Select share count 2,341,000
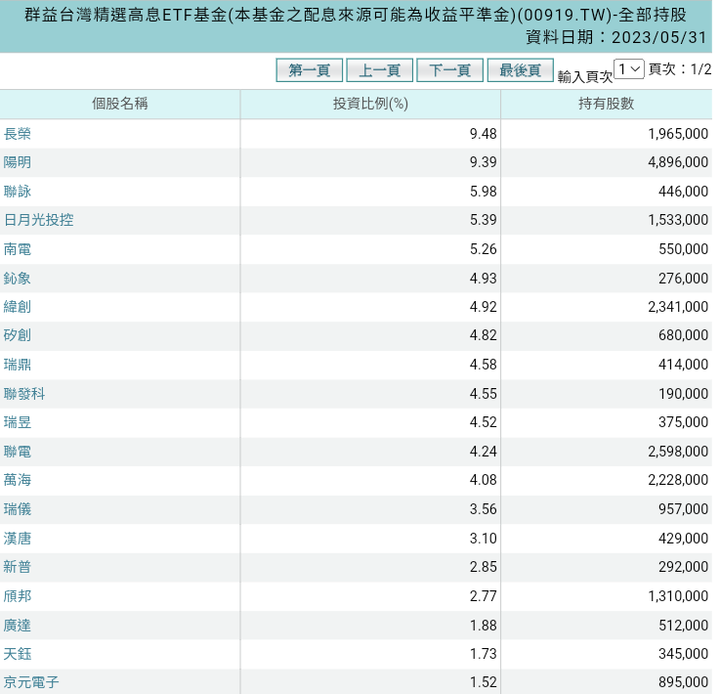The image size is (720, 694). (678, 306)
